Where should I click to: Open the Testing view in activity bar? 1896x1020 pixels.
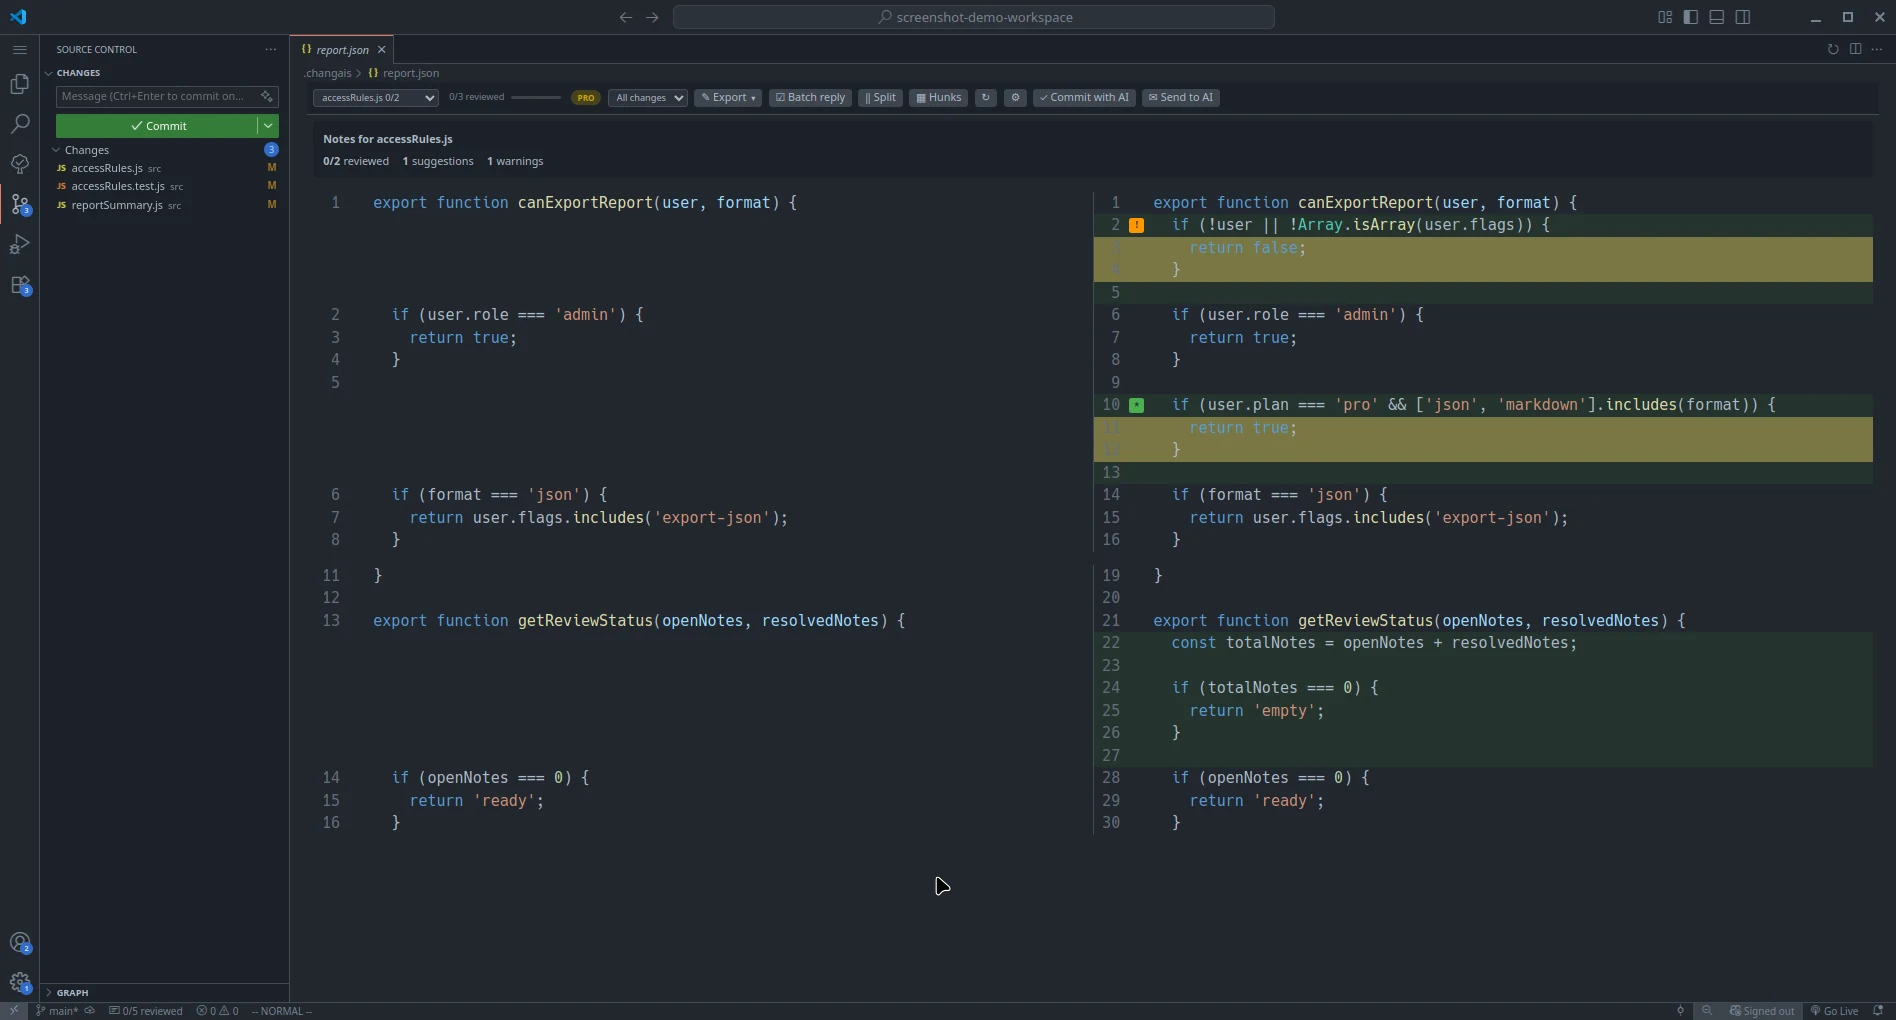(x=19, y=164)
